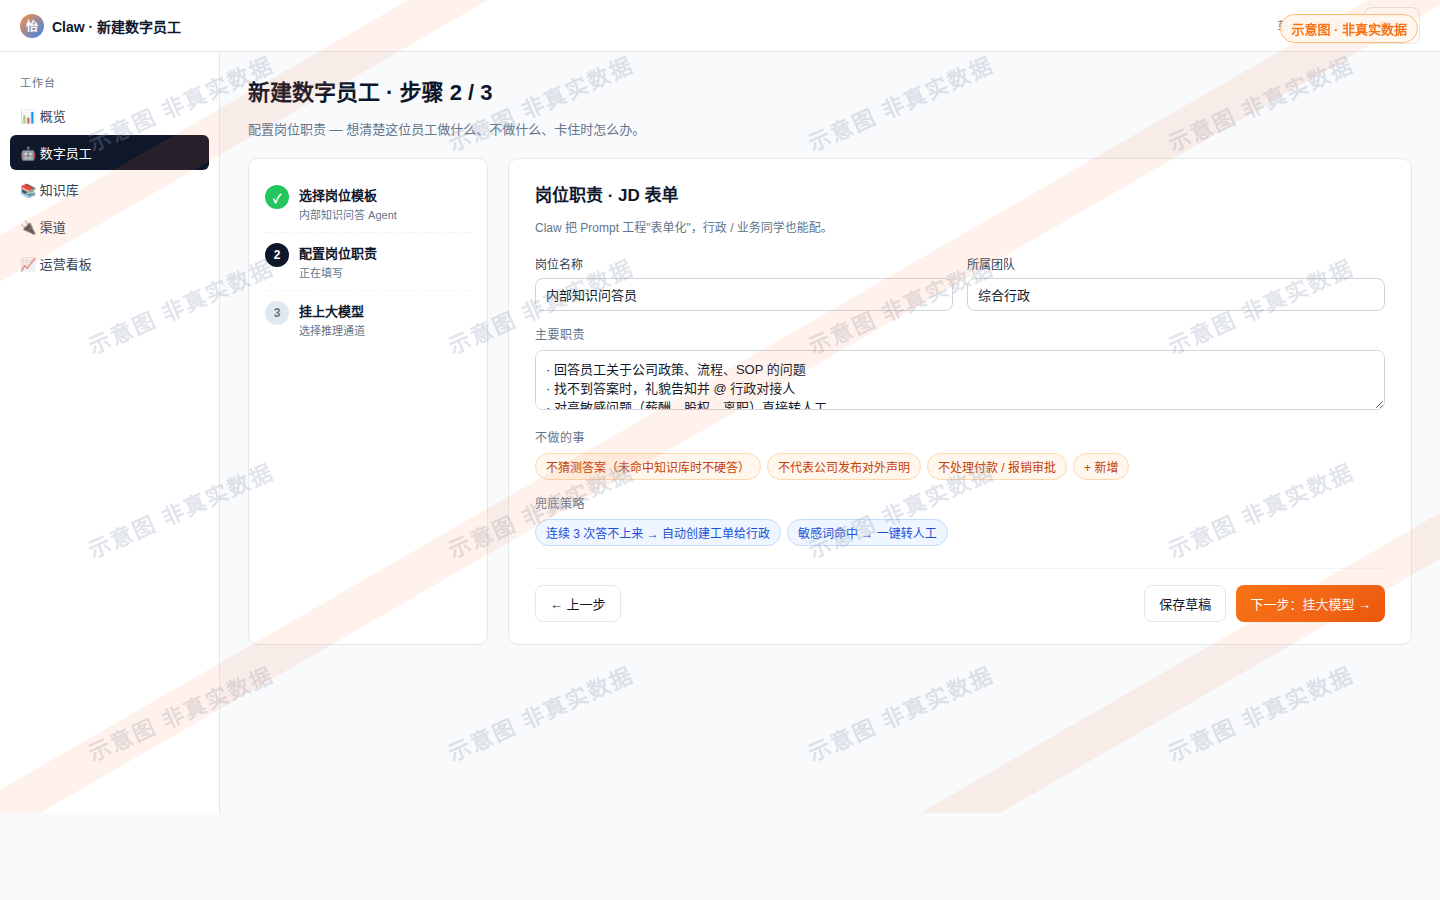
Task: Click heading 岗位职责 · JD 表单
Action: (606, 195)
